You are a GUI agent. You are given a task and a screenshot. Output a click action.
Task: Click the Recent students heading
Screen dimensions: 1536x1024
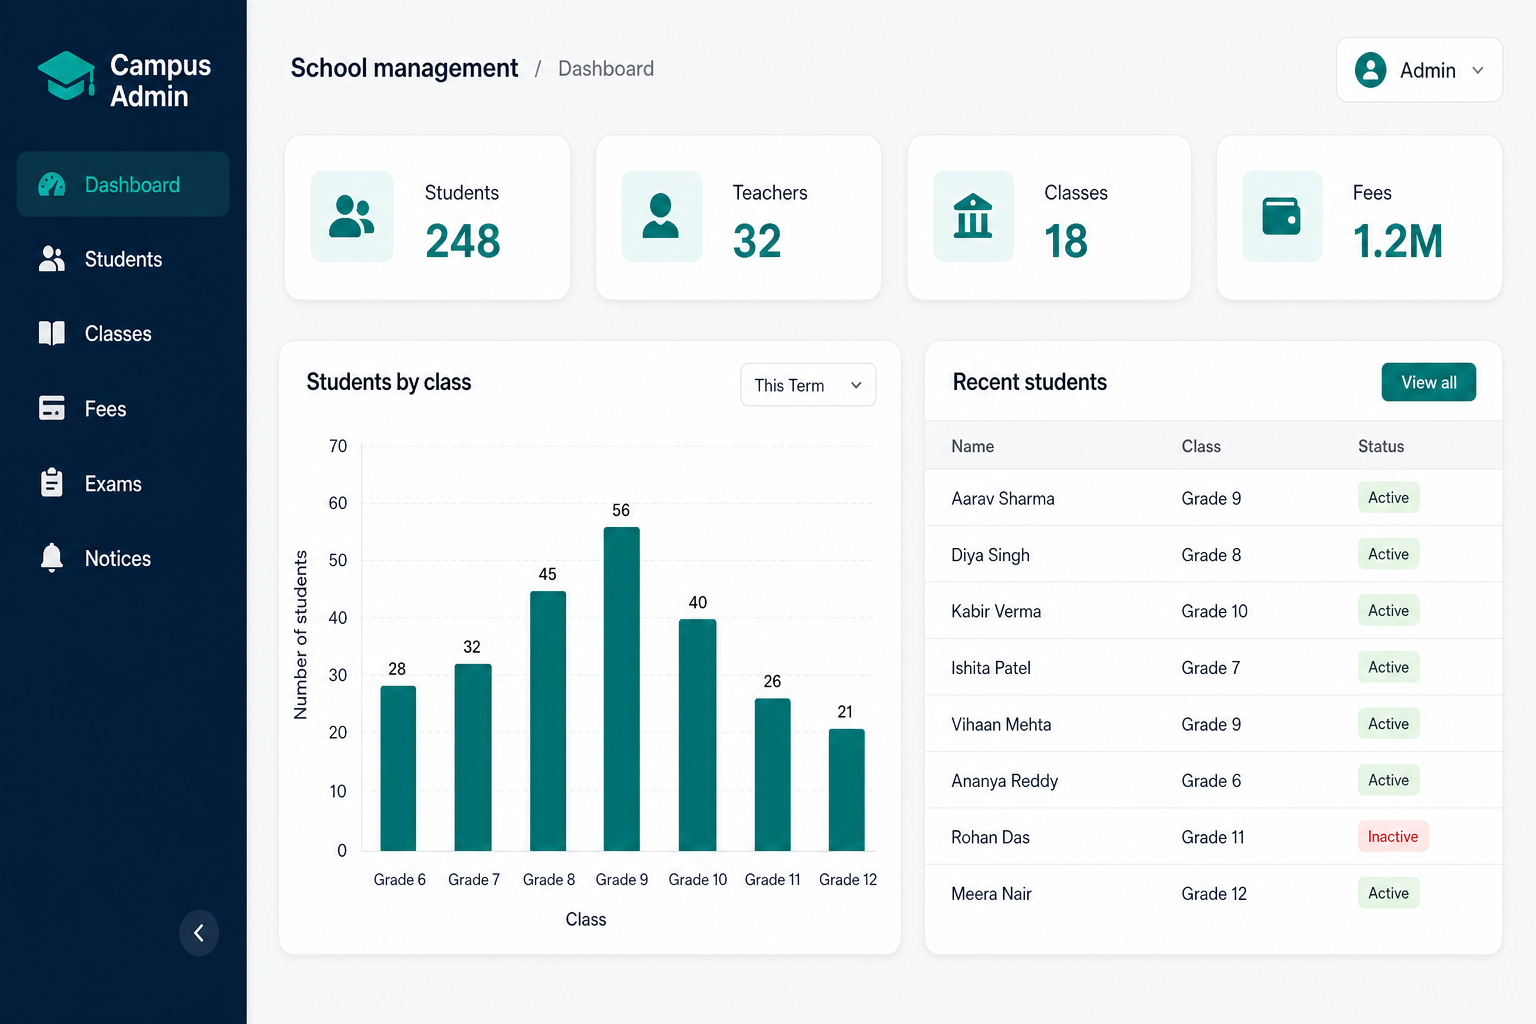1030,382
